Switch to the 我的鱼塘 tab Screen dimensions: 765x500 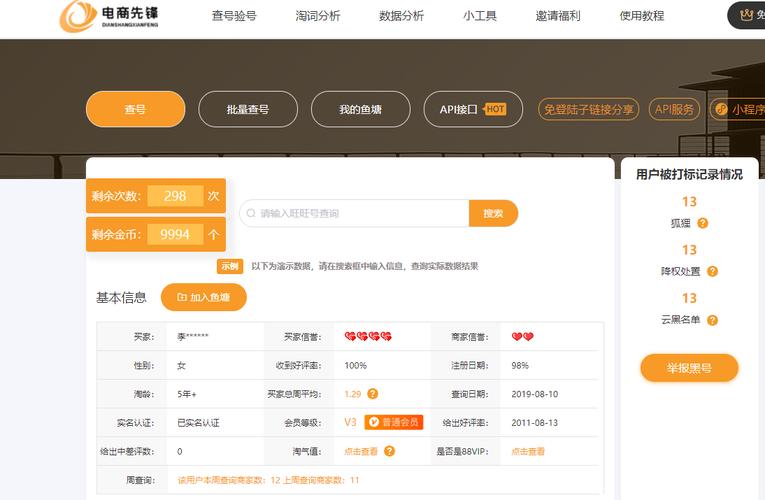click(361, 109)
